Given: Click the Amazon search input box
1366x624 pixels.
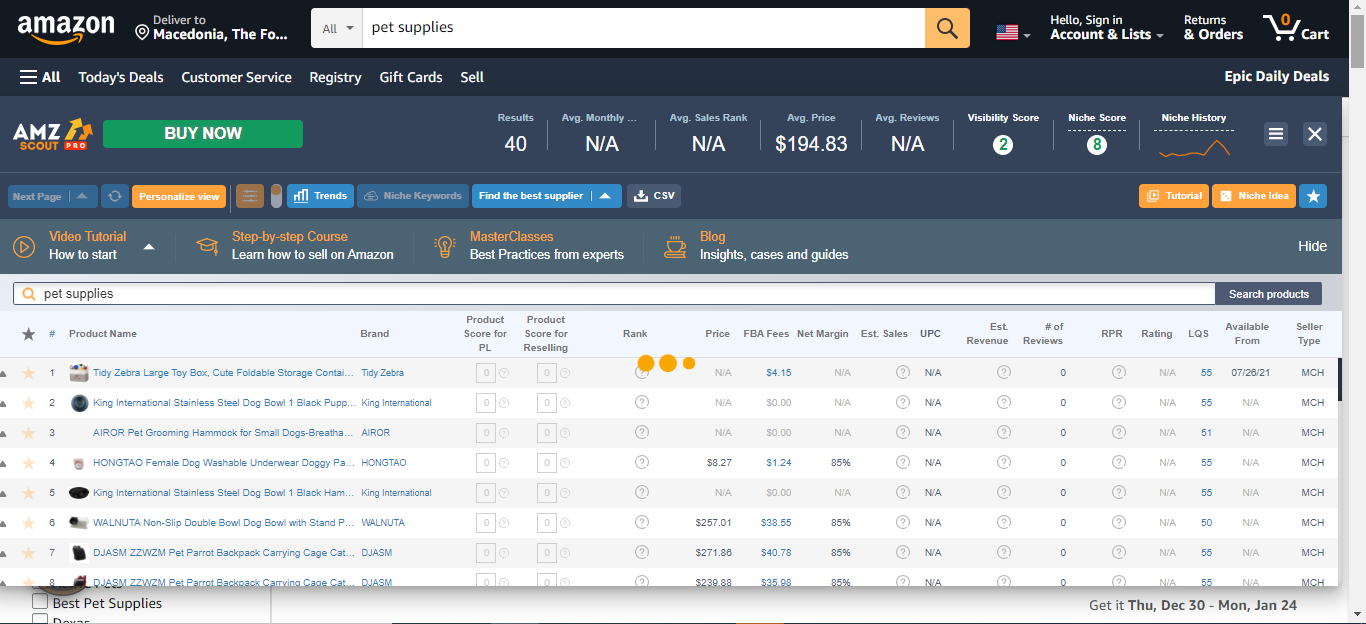Looking at the screenshot, I should click(x=643, y=28).
